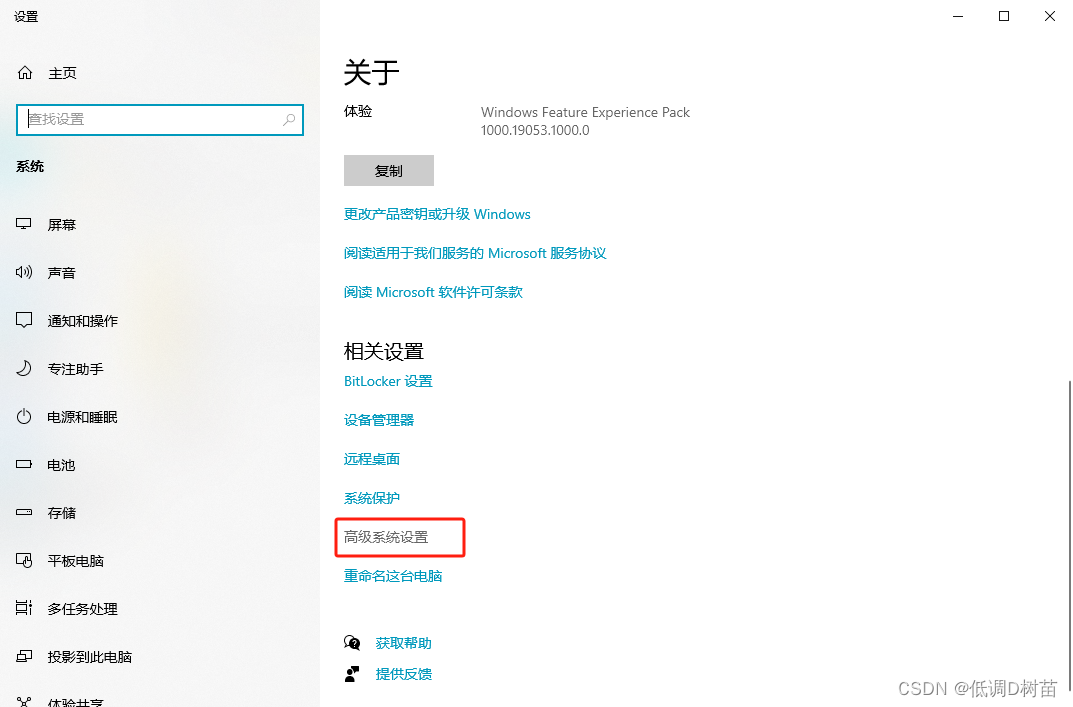Image resolution: width=1073 pixels, height=707 pixels.
Task: Open 更改产品密钥或升级 Windows link
Action: [437, 214]
